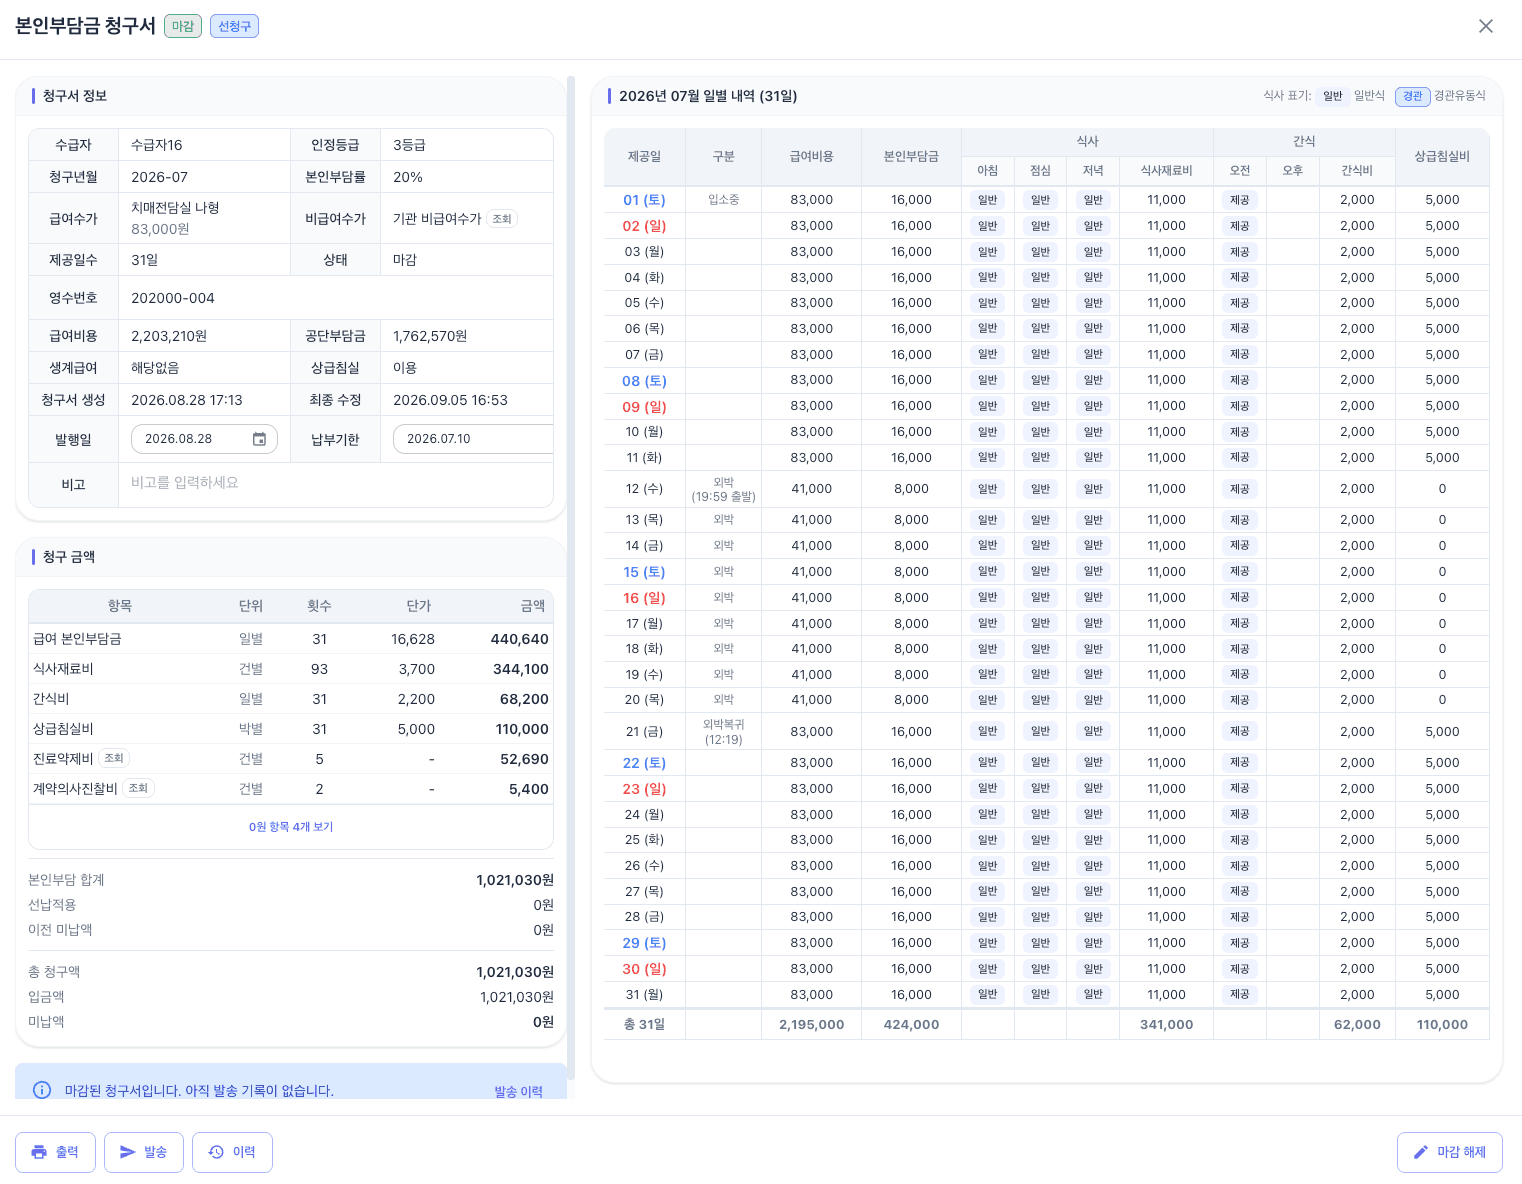Open the calendar icon in 발행일 field
Screen dimensions: 1522x1184
coord(259,439)
